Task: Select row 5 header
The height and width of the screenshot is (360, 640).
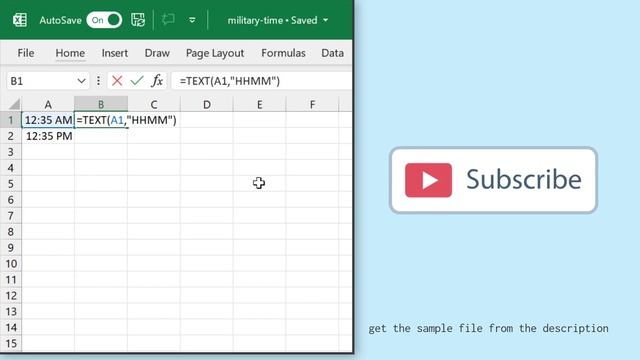Action: [x=11, y=184]
